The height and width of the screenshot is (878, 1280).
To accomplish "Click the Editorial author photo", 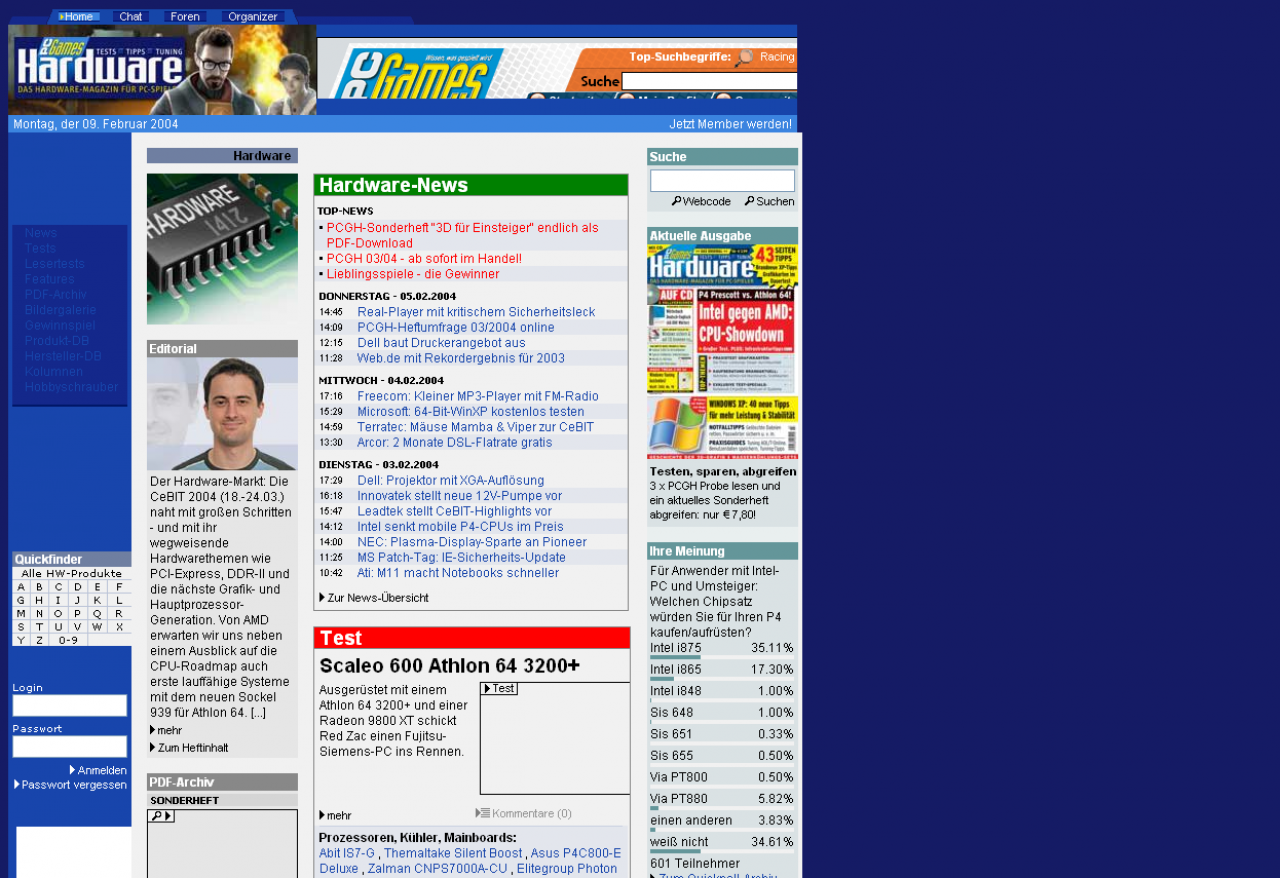I will pyautogui.click(x=222, y=414).
